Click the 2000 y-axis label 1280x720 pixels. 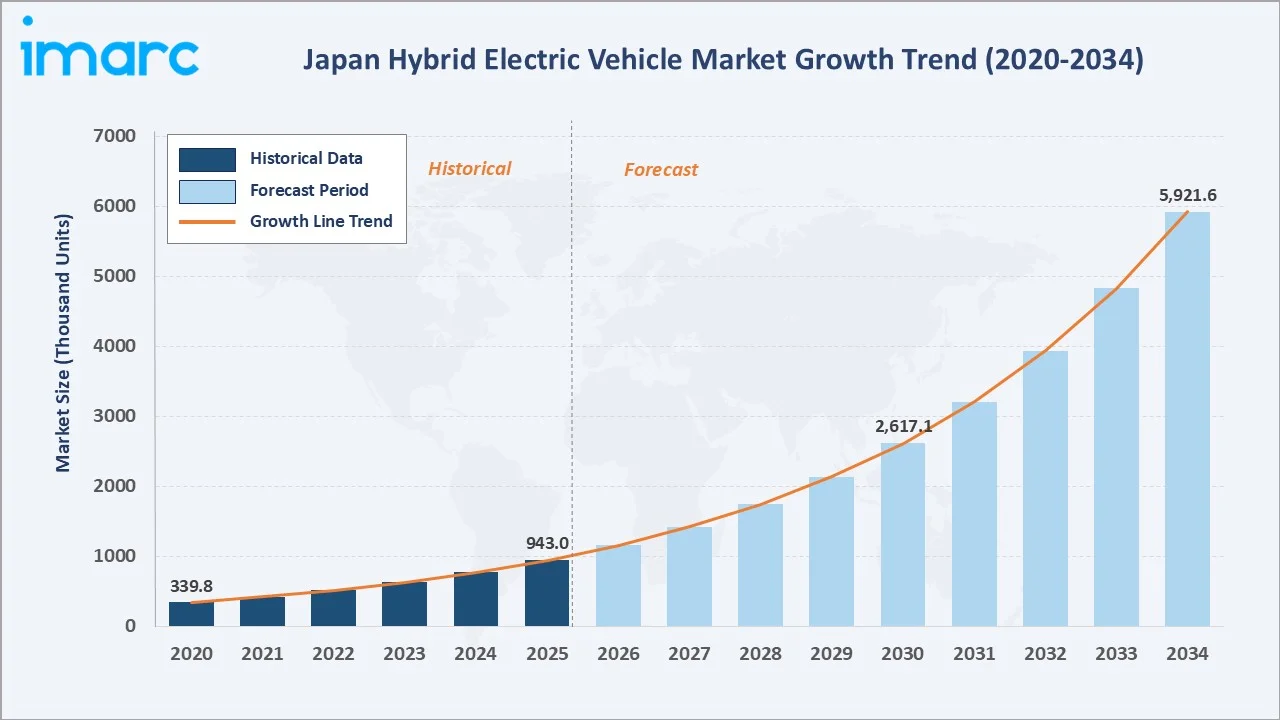pos(116,486)
